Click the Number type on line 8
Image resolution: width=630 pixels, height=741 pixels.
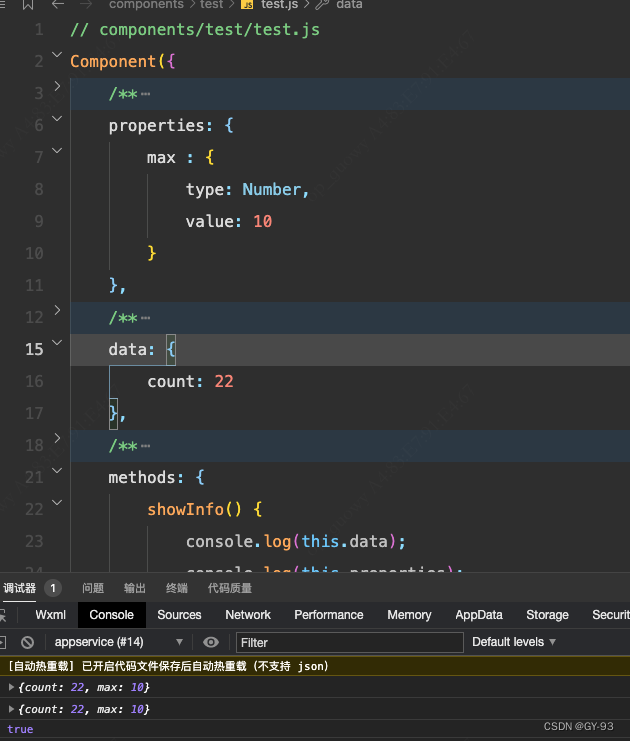tap(272, 190)
